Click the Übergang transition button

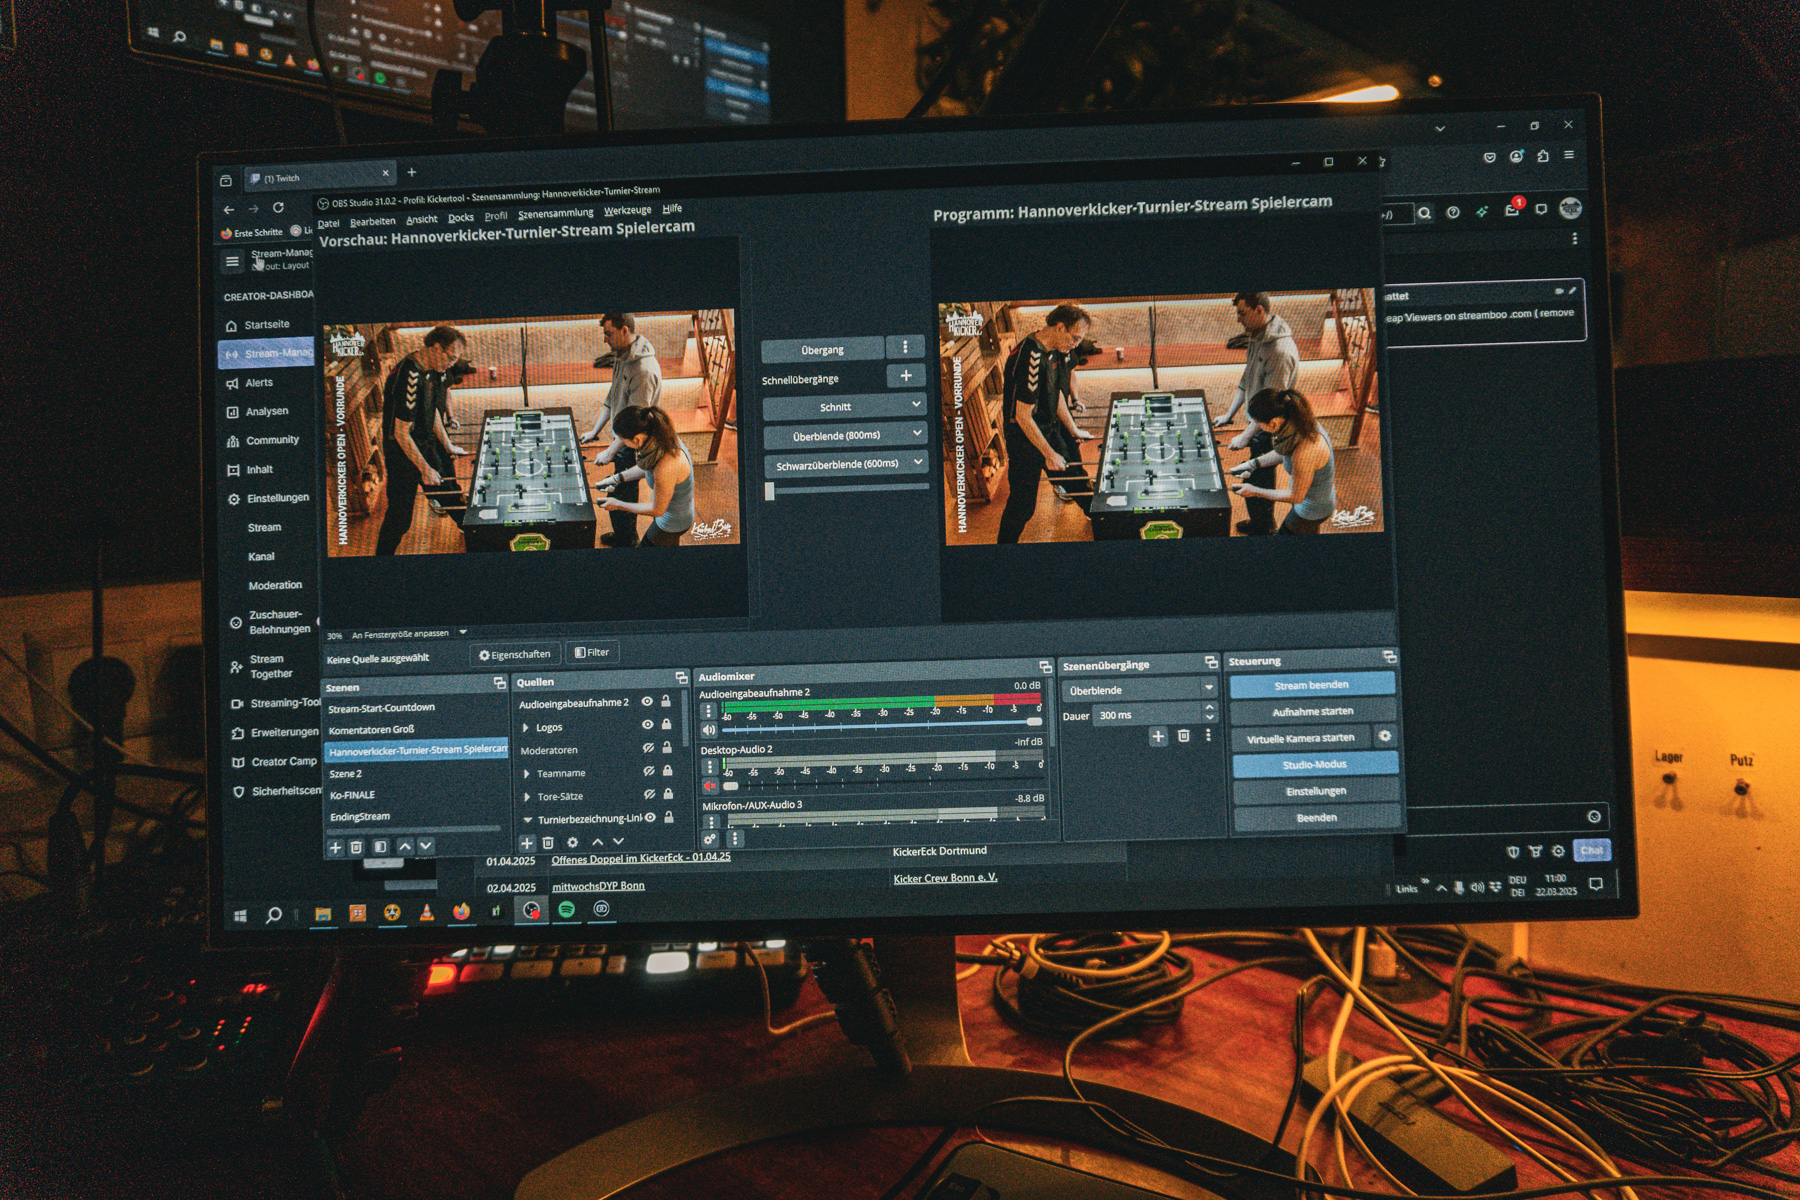(823, 350)
